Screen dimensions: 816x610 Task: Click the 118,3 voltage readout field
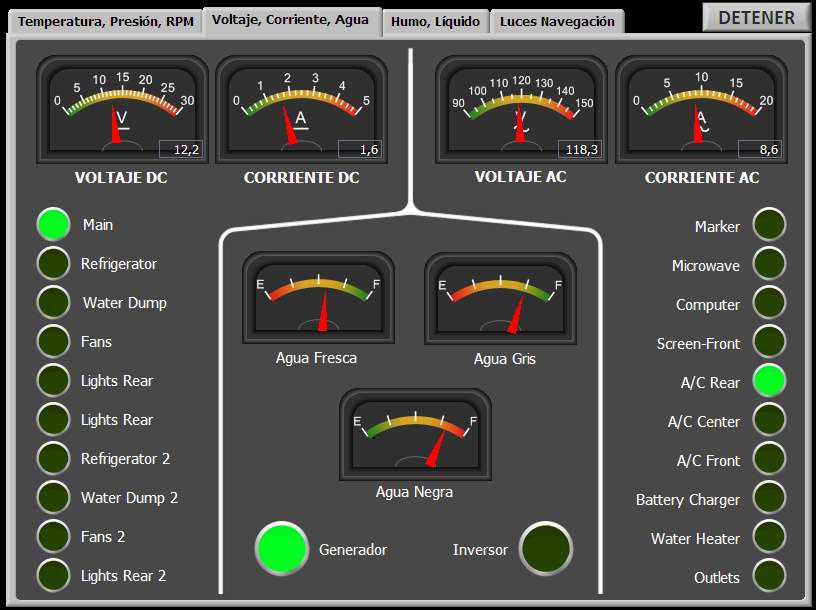[580, 149]
